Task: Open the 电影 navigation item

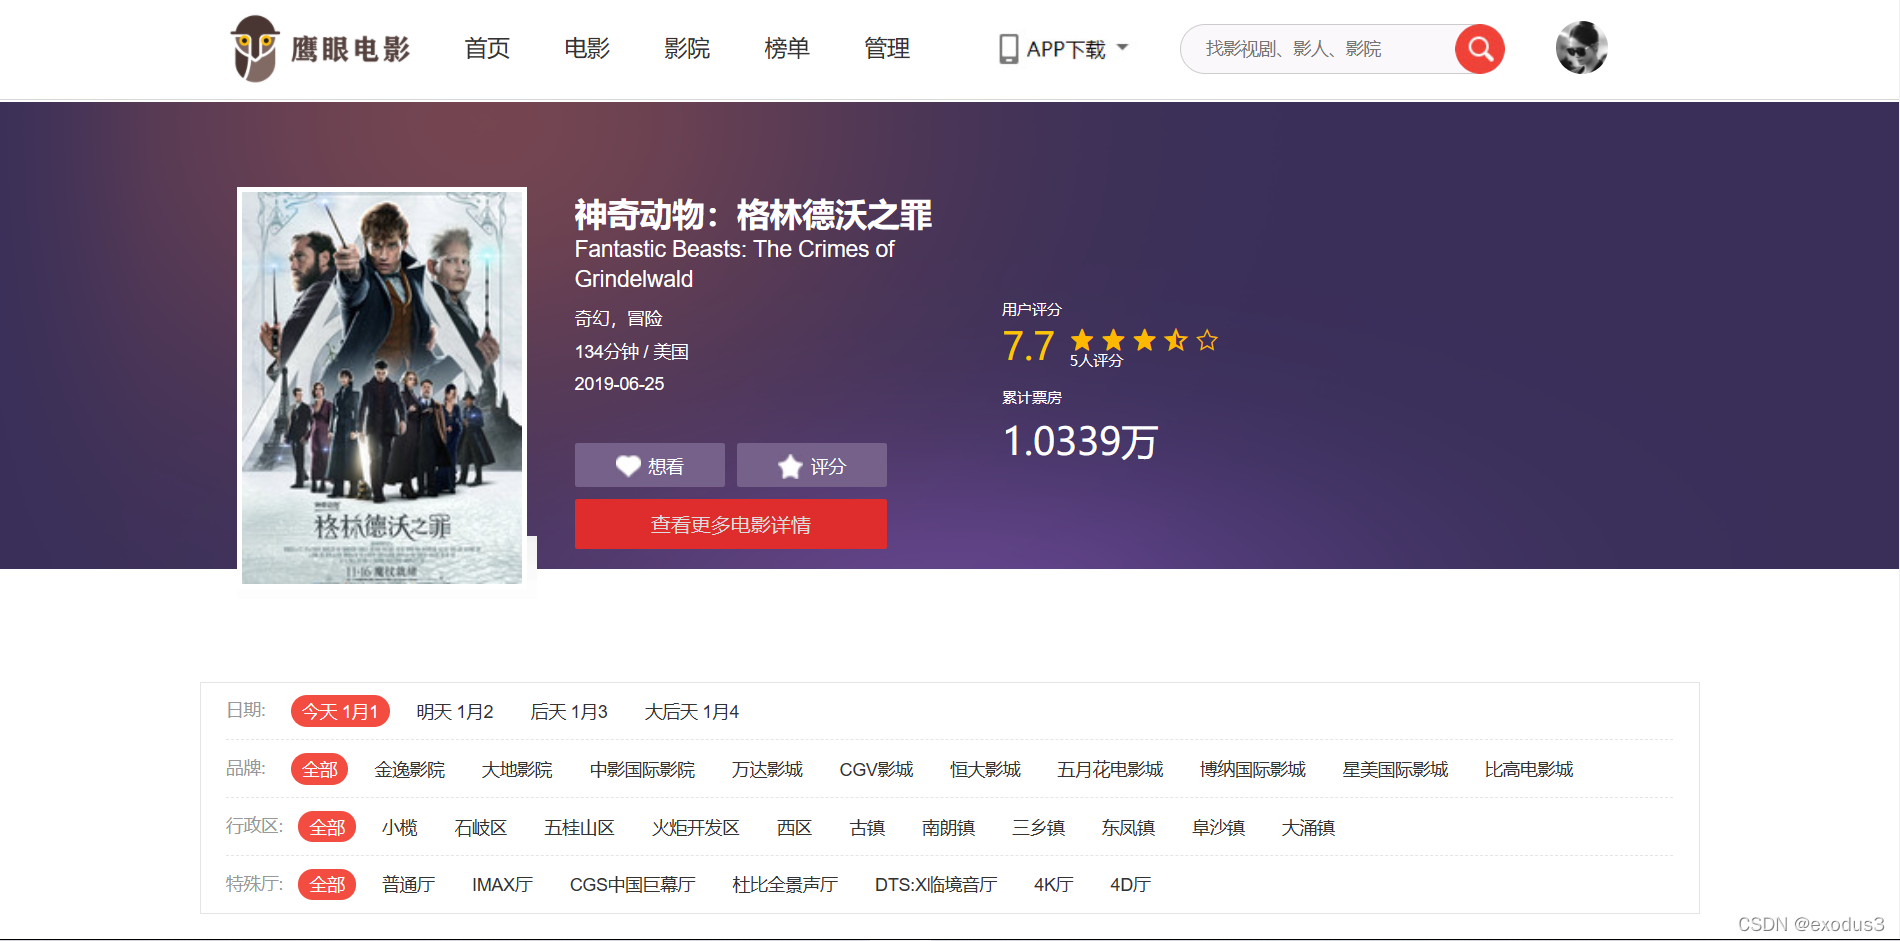Action: click(x=587, y=48)
